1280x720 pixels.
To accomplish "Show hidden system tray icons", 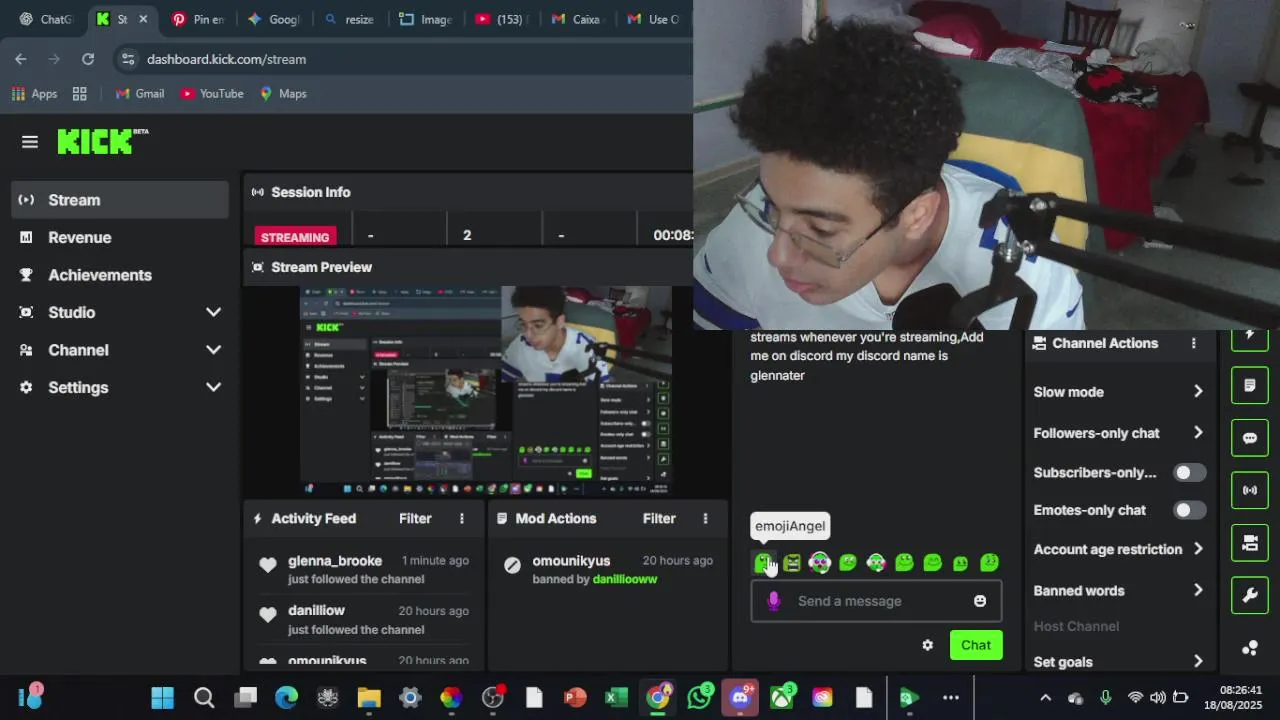I will point(1045,697).
